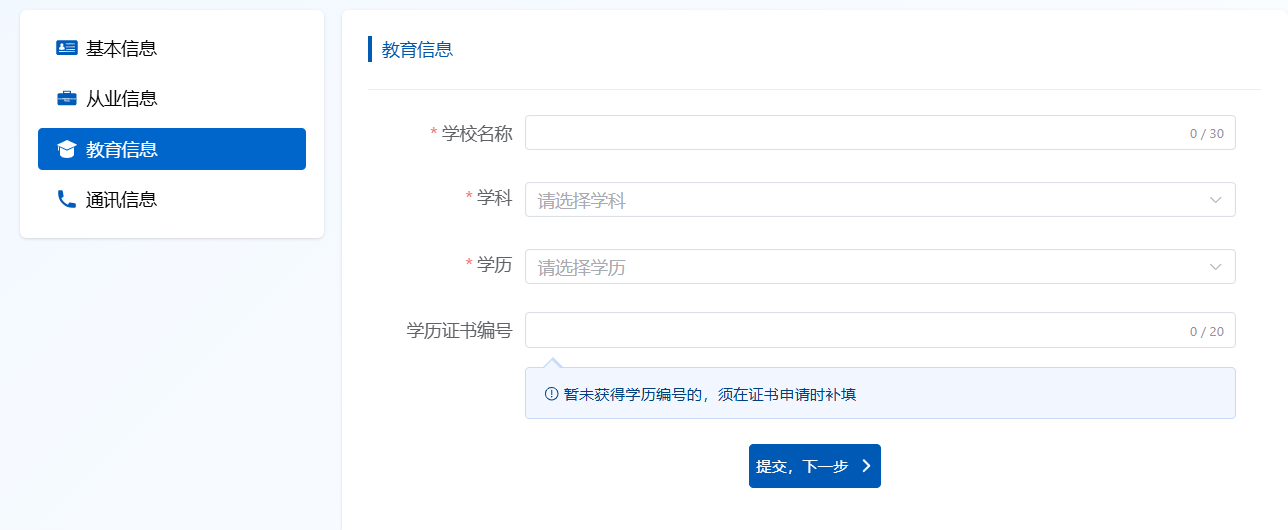This screenshot has height=530, width=1288.
Task: Click the right arrow on the submit button
Action: point(866,466)
